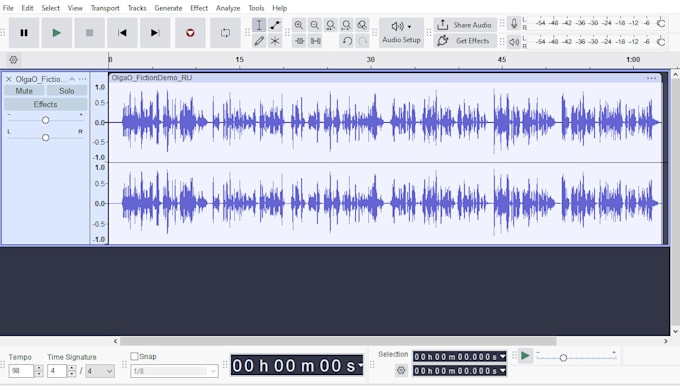Collapse the OlgaO_Fictio track

72,79
